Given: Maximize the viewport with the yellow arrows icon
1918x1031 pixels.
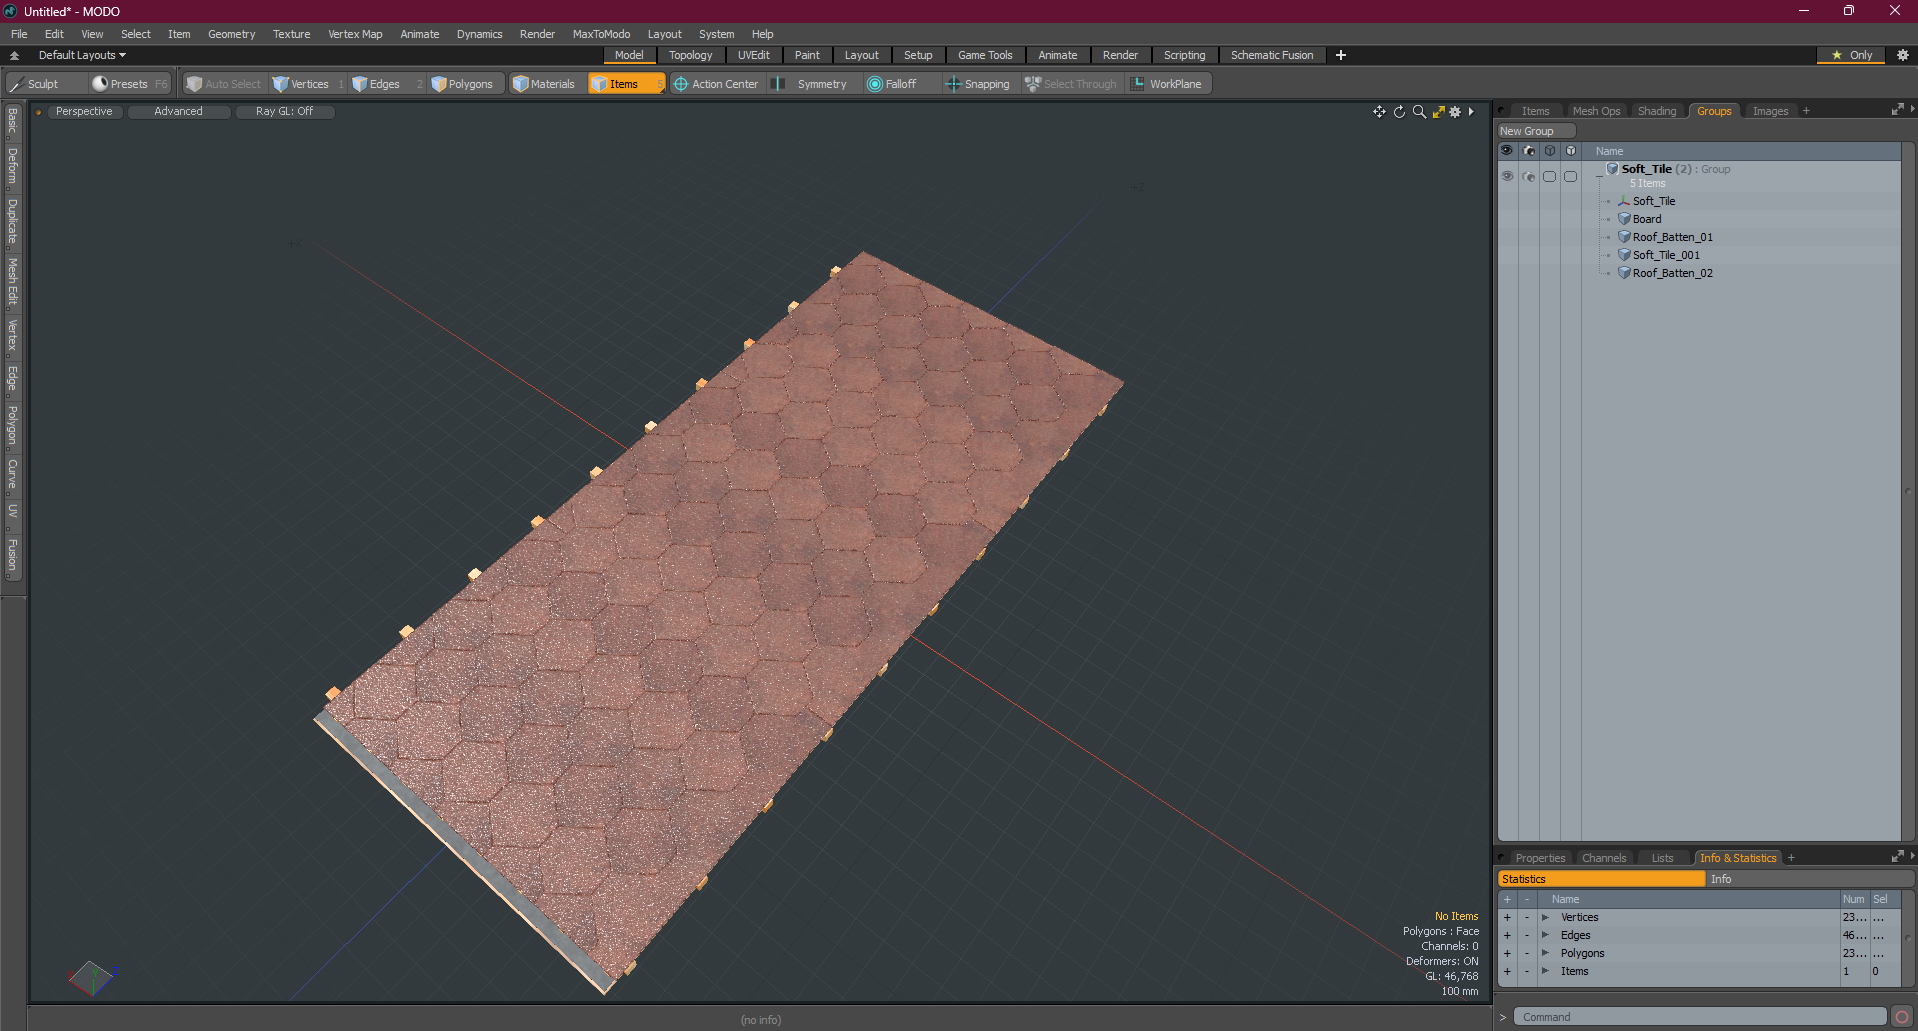Looking at the screenshot, I should 1438,112.
